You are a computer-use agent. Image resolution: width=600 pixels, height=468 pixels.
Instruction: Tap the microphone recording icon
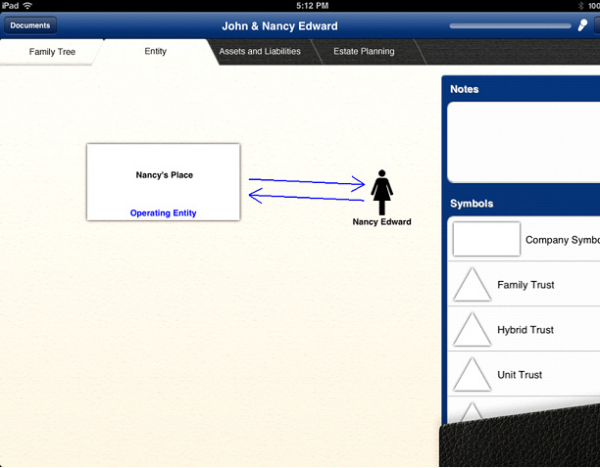(582, 26)
